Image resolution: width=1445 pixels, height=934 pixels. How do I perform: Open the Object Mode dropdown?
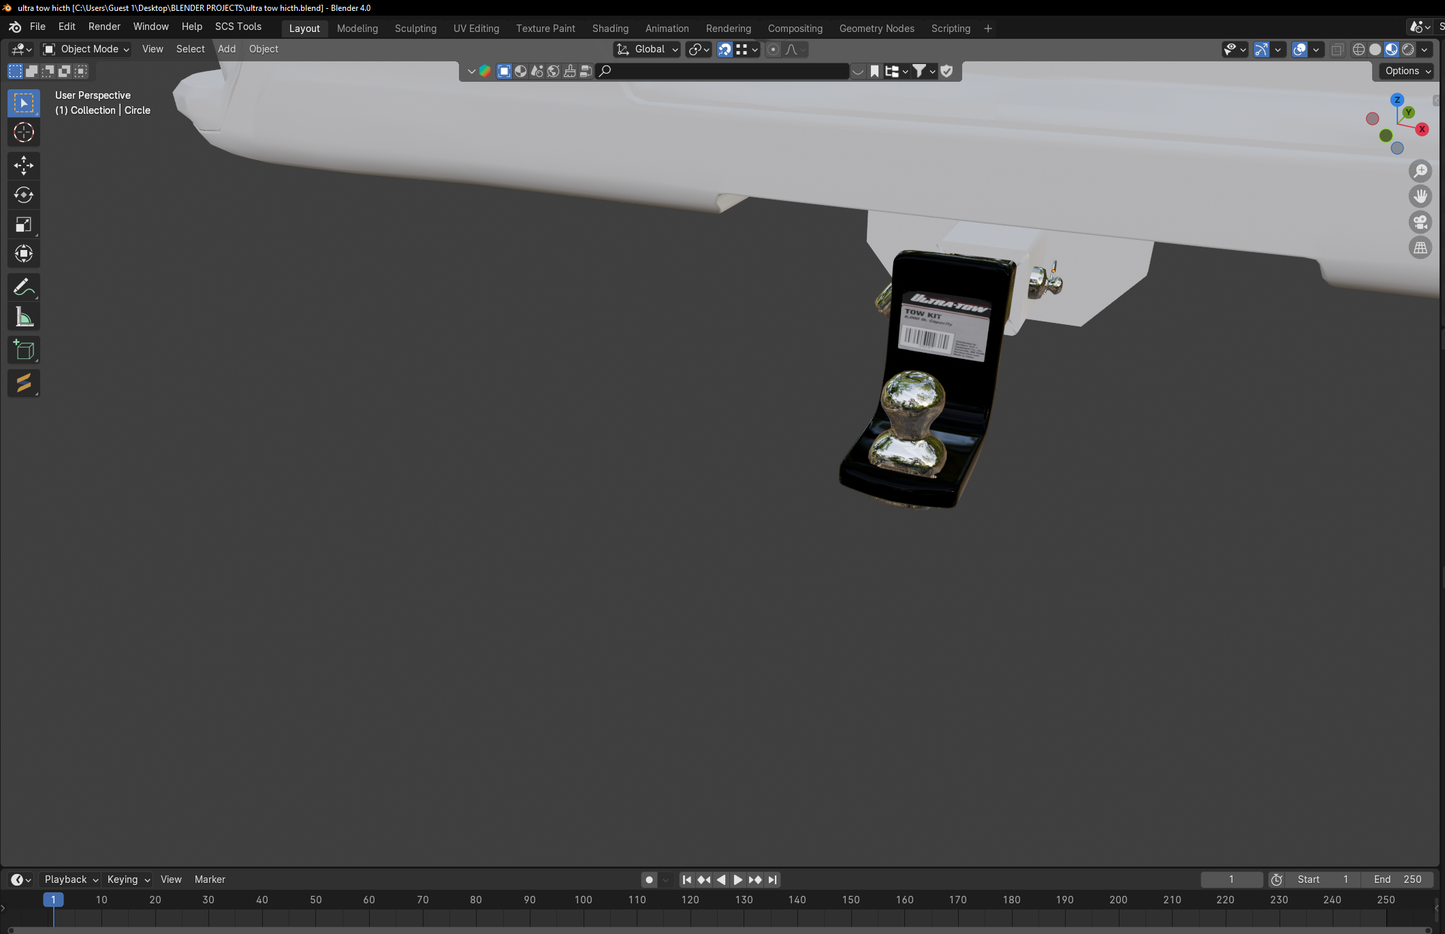tap(87, 49)
